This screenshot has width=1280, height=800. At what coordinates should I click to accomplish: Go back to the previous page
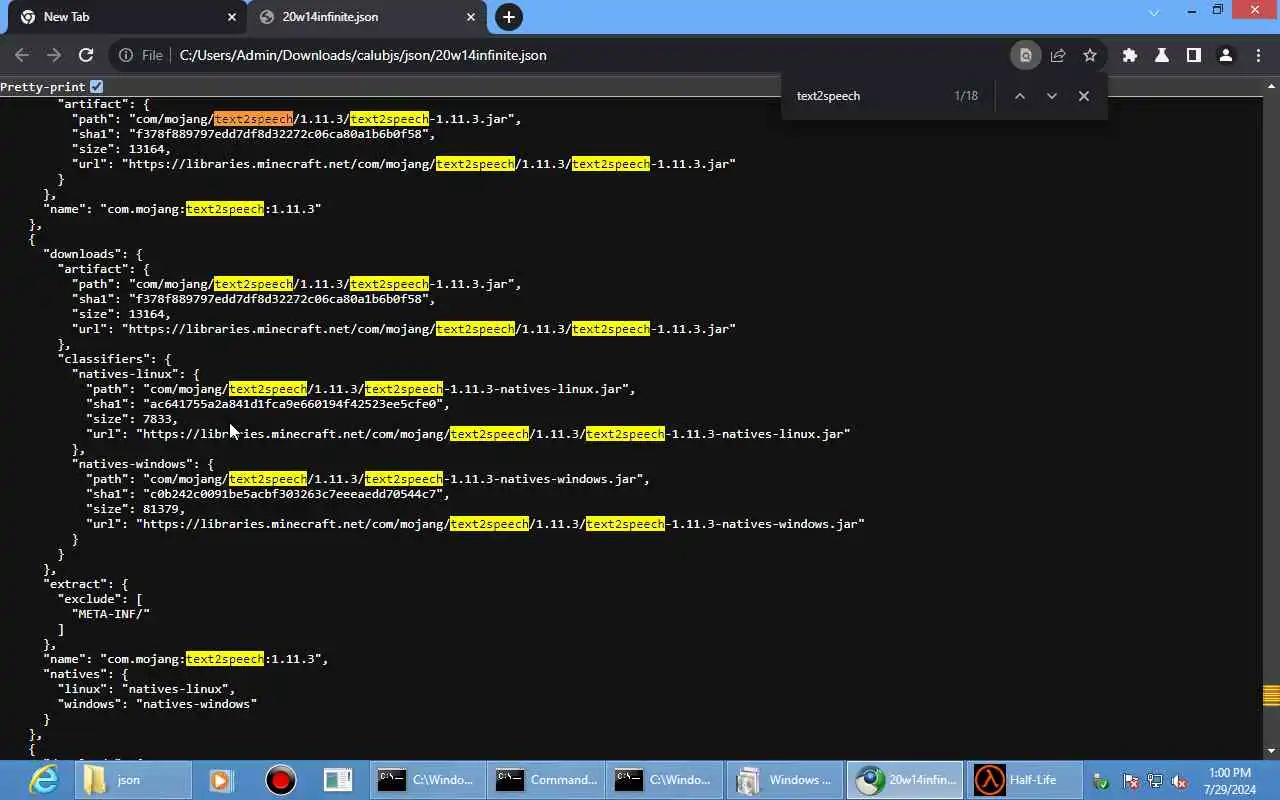[22, 55]
